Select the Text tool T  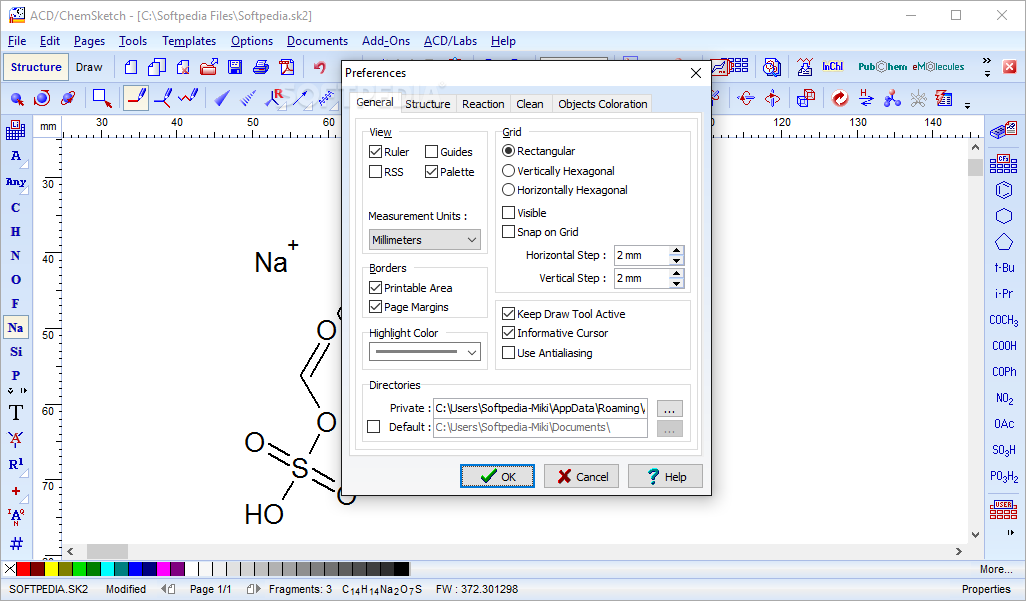click(16, 412)
